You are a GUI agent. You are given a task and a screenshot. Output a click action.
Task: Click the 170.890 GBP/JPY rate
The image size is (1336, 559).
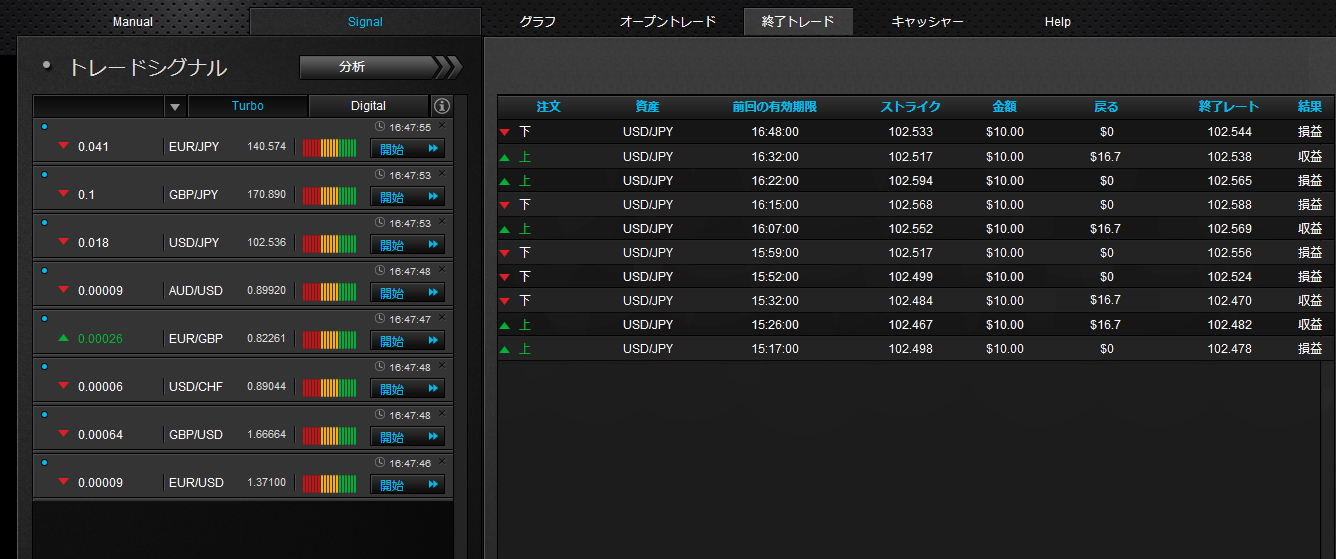pyautogui.click(x=266, y=195)
